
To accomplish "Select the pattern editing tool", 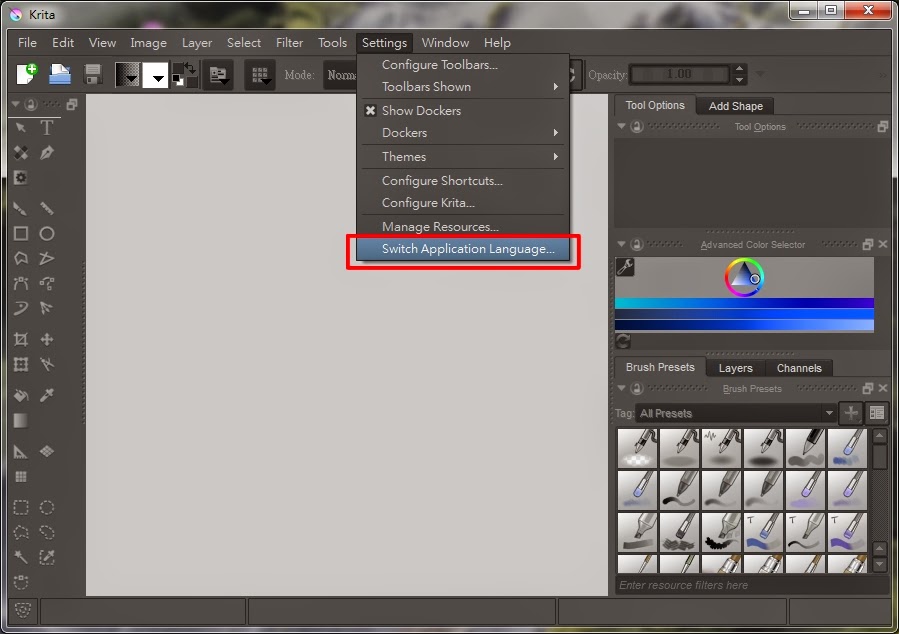I will [x=21, y=153].
